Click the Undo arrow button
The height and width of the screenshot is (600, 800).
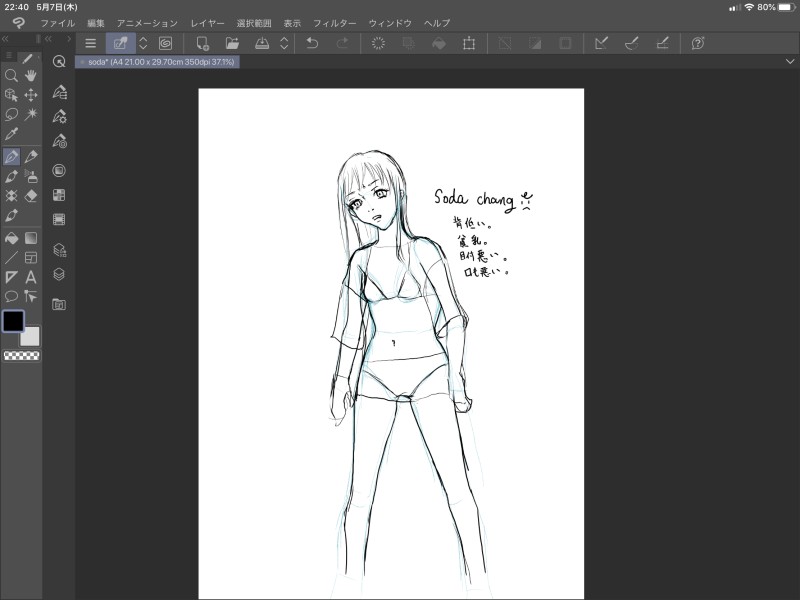[x=312, y=43]
